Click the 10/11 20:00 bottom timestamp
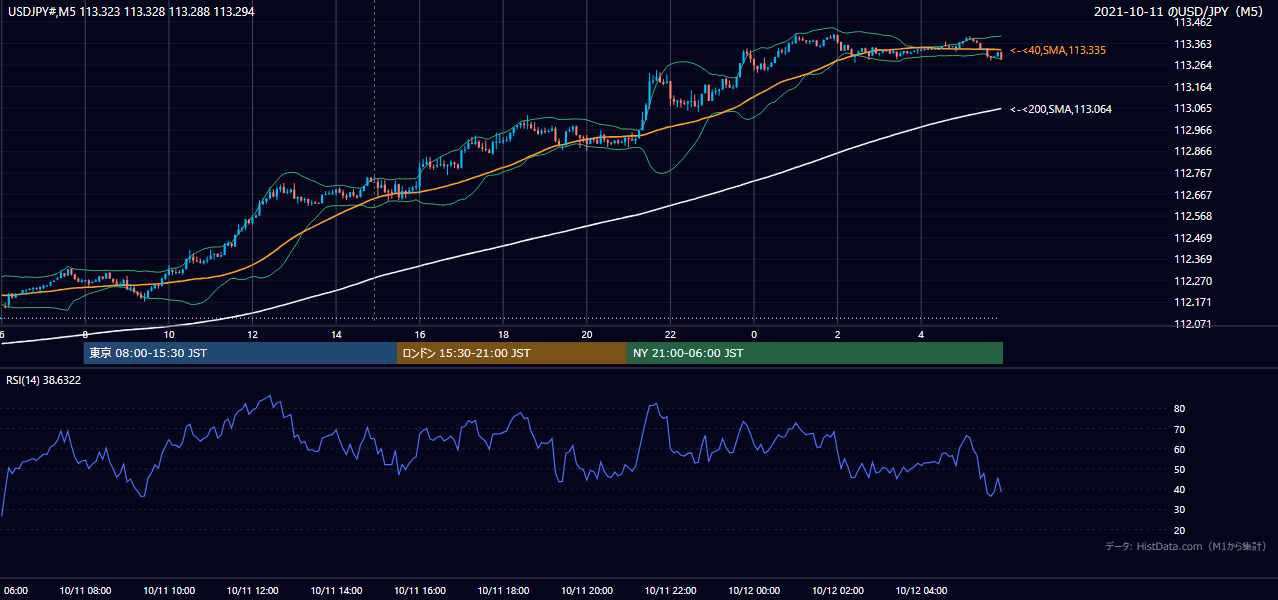This screenshot has height=600, width=1278. (587, 591)
